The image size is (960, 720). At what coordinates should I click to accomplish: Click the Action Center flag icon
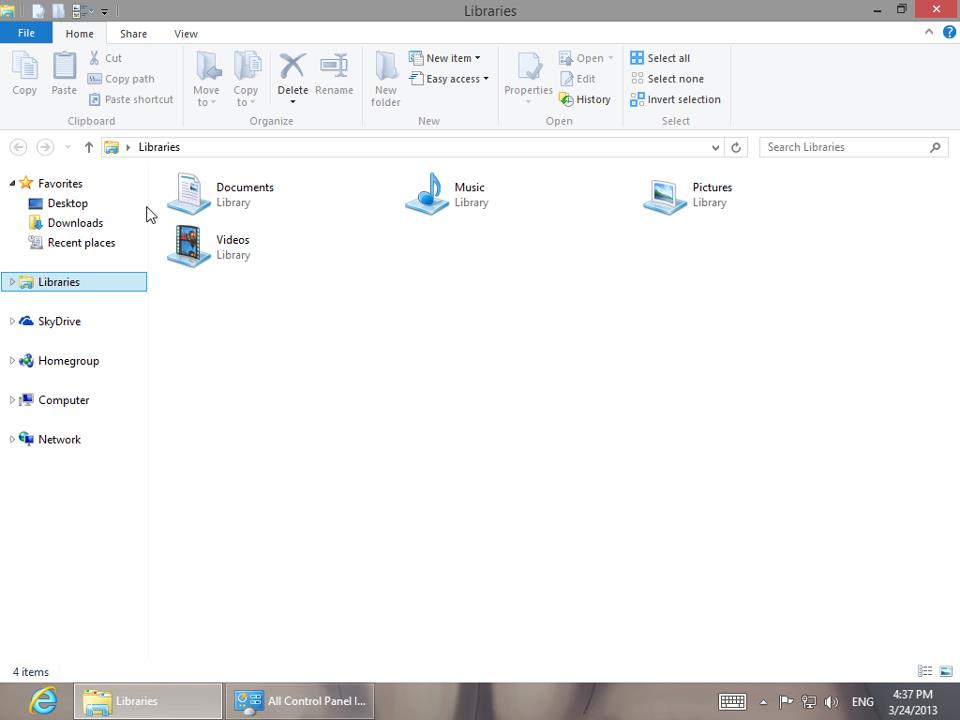coord(786,702)
